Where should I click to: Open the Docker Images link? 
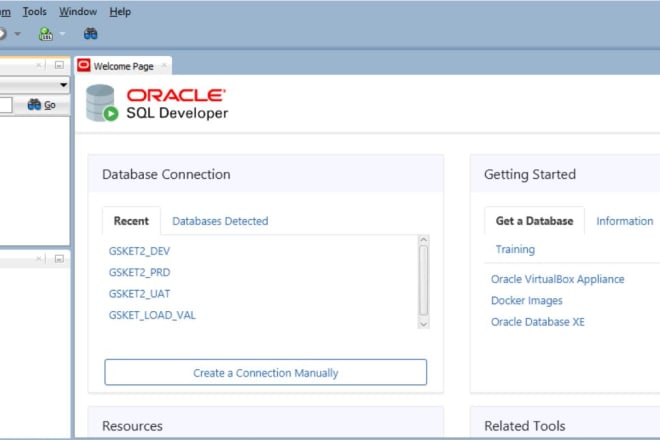click(x=527, y=301)
